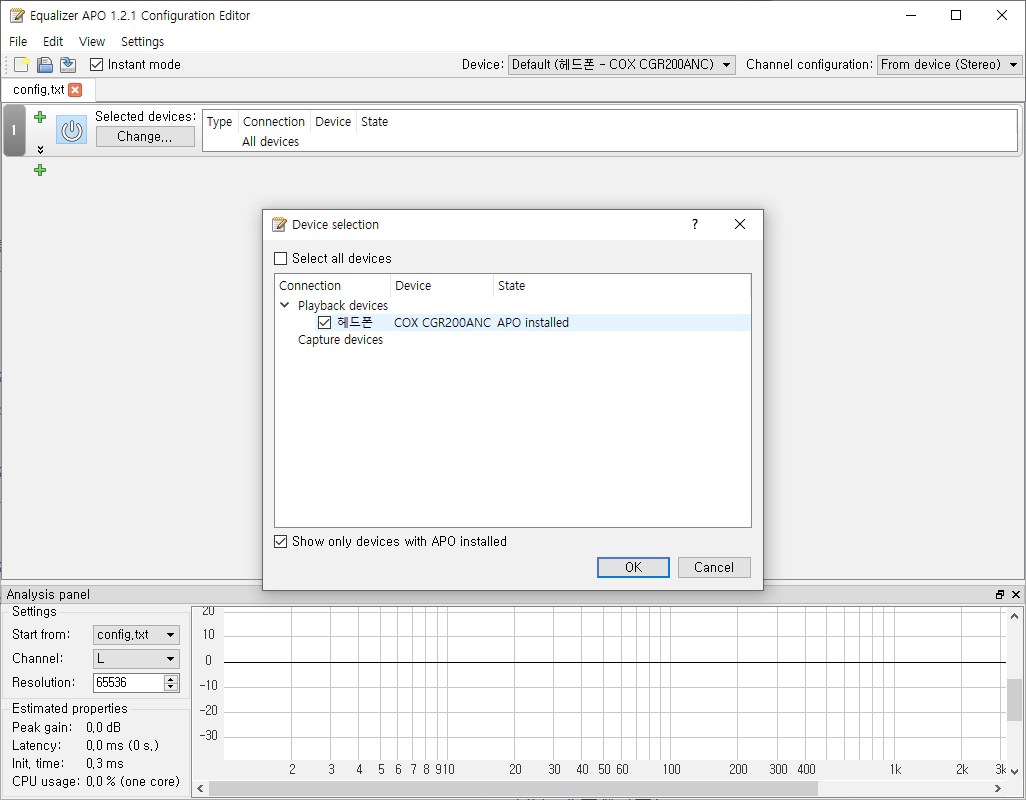Image resolution: width=1026 pixels, height=800 pixels.
Task: Click the graph scroll right arrow
Action: [998, 788]
